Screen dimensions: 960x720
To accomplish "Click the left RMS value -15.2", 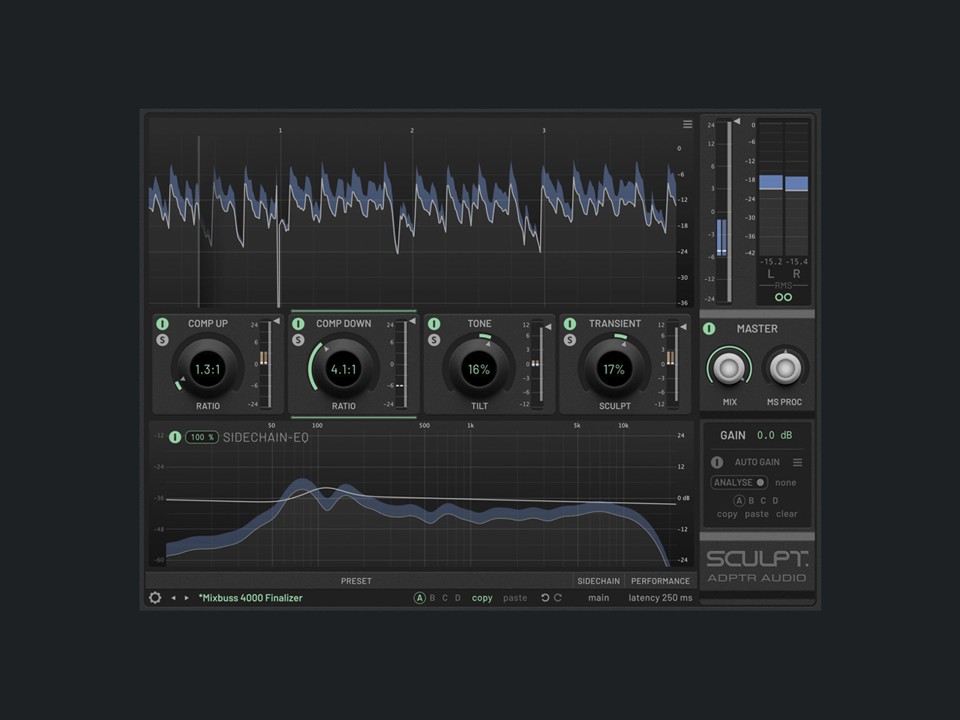I will pyautogui.click(x=771, y=261).
